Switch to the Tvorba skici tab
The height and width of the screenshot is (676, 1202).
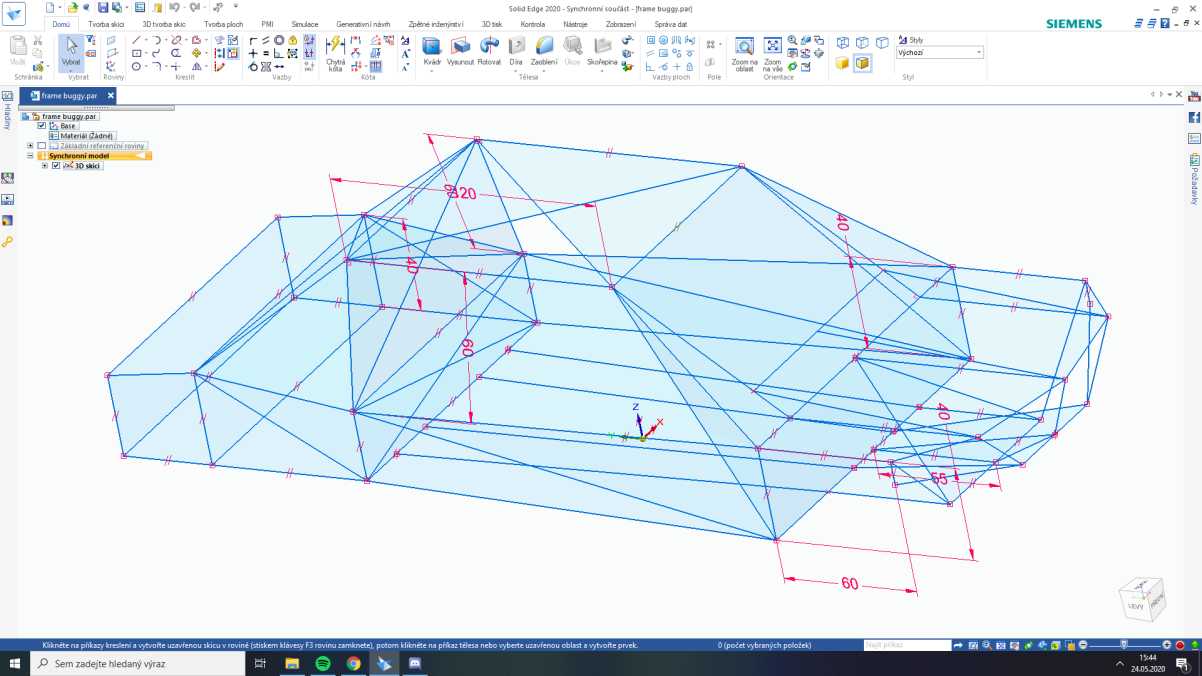107,23
